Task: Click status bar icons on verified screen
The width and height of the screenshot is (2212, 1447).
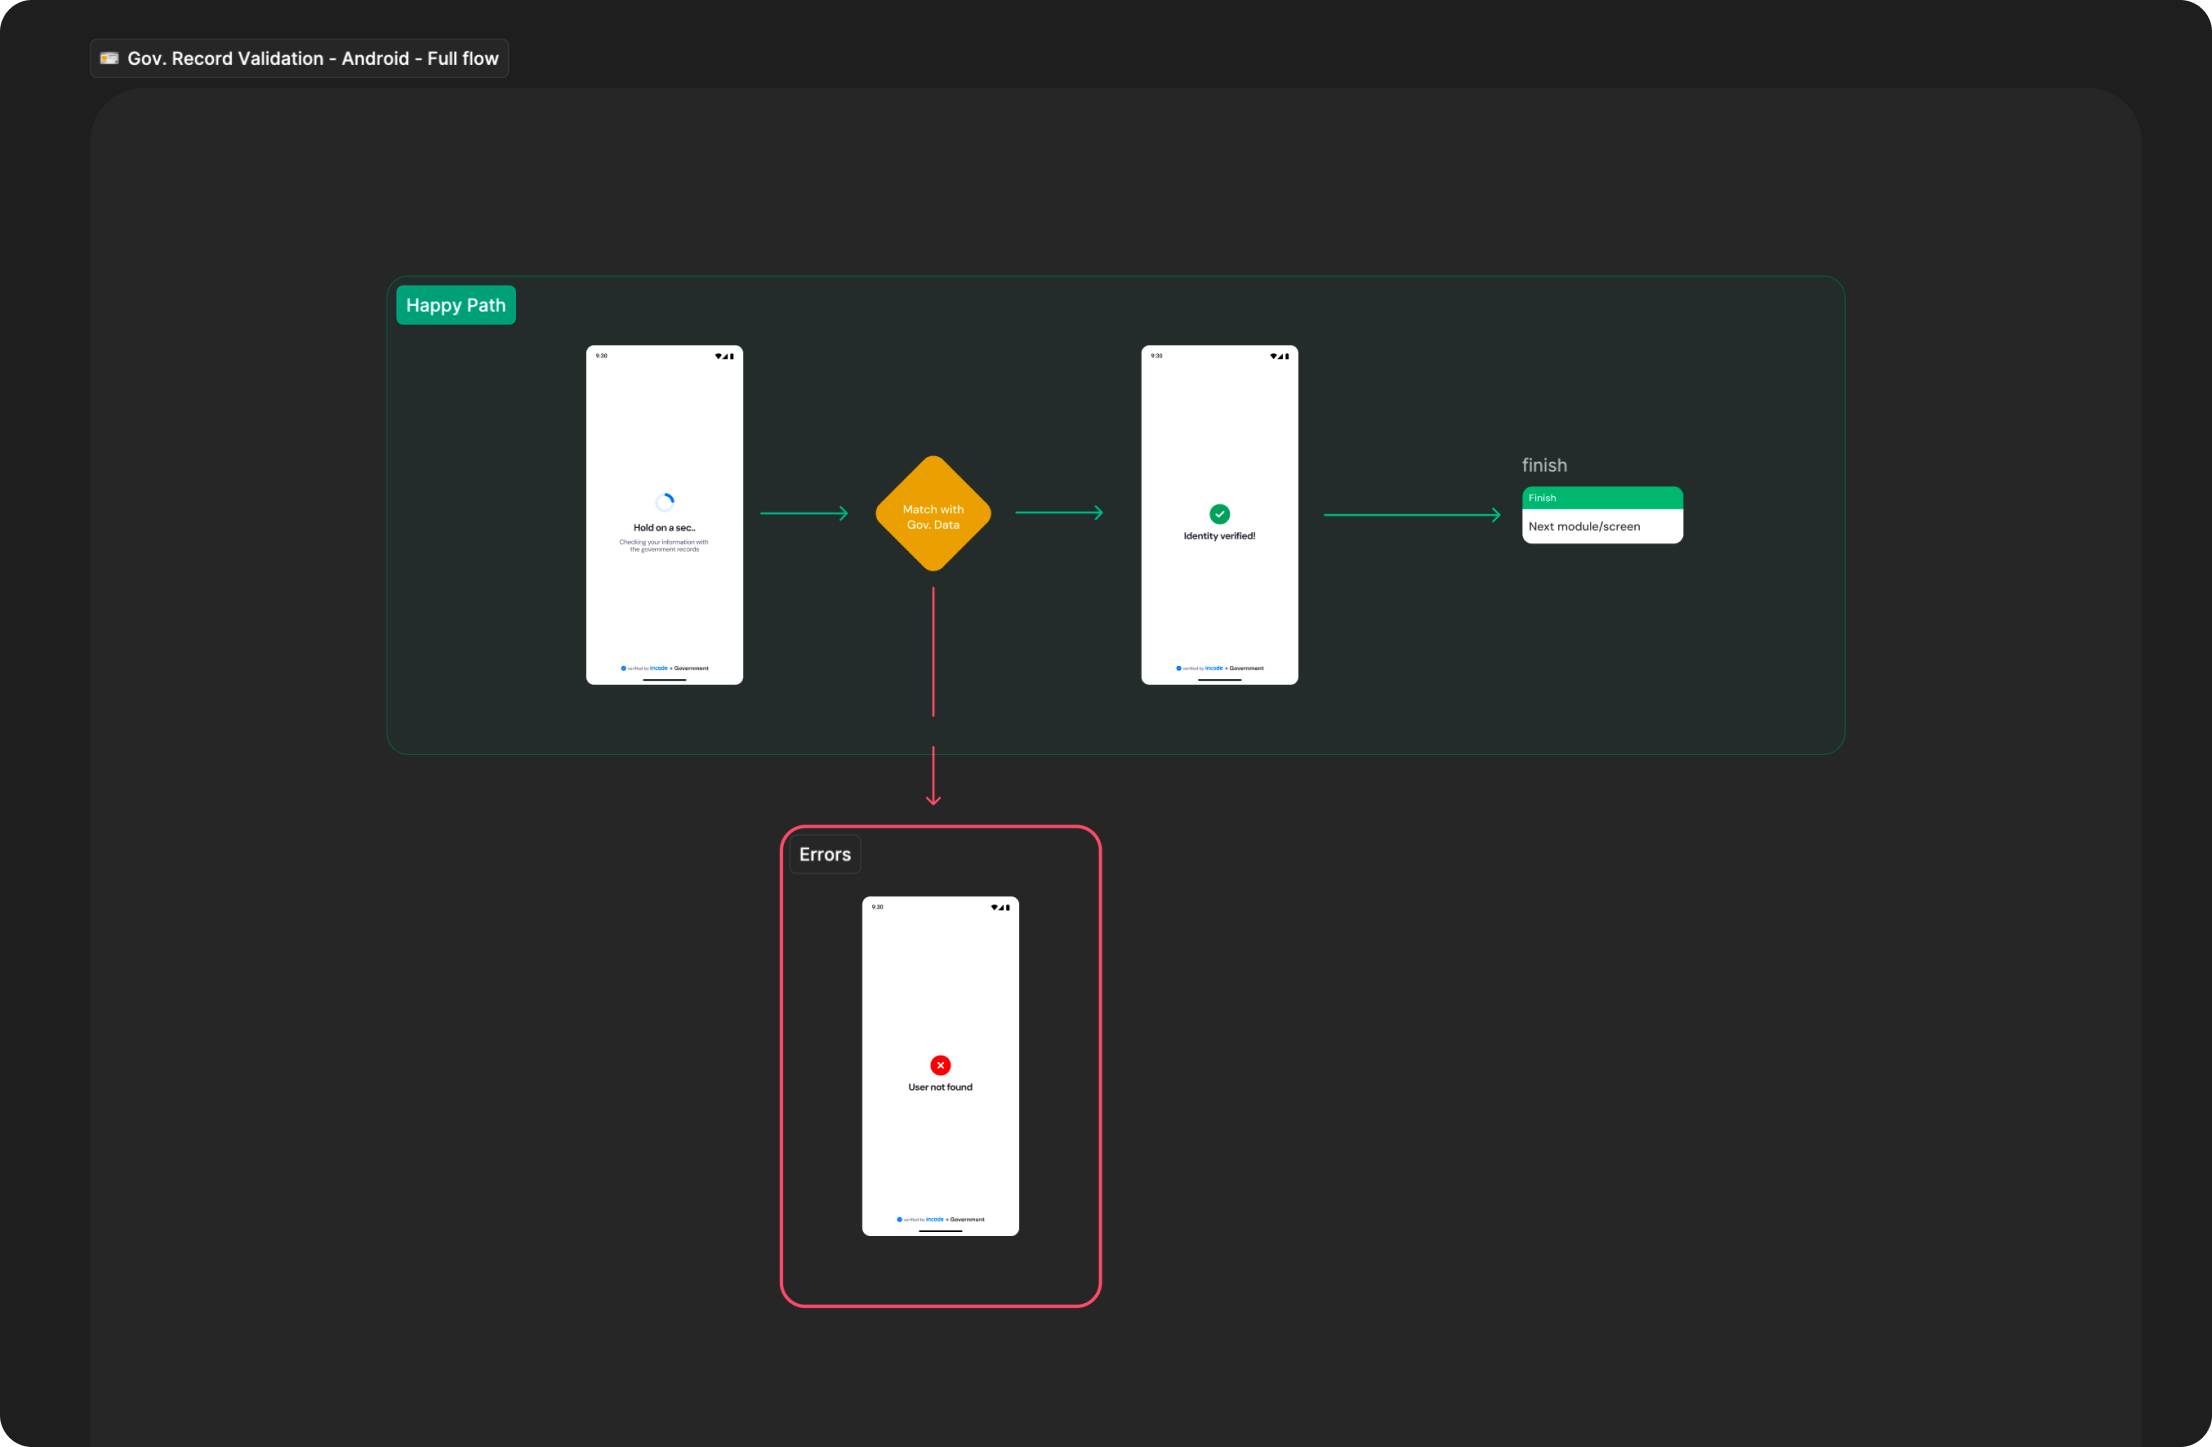Action: click(x=1279, y=356)
